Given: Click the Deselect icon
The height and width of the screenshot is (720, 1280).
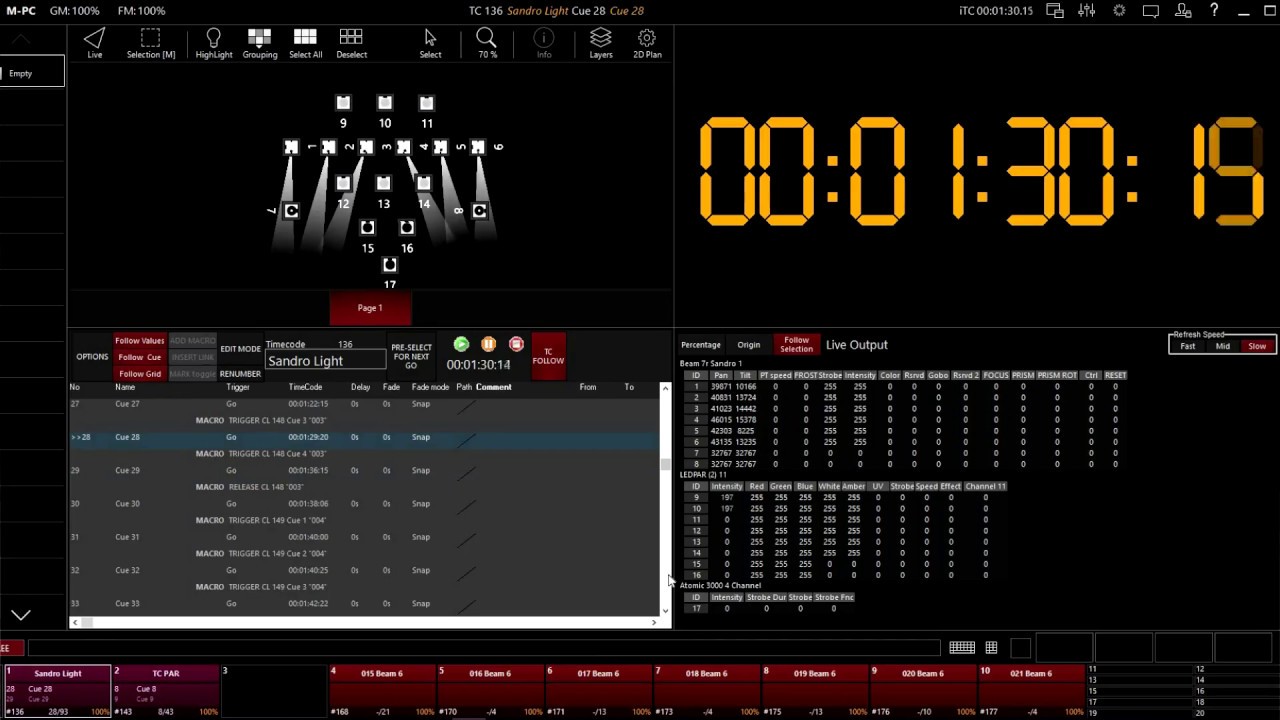Looking at the screenshot, I should pyautogui.click(x=351, y=43).
